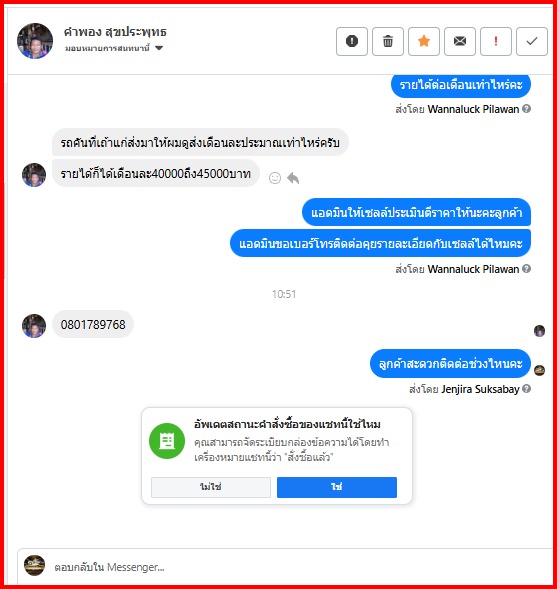Click customer name คำพอง สุขประพฤทธ in header
557x589 pixels.
point(115,32)
